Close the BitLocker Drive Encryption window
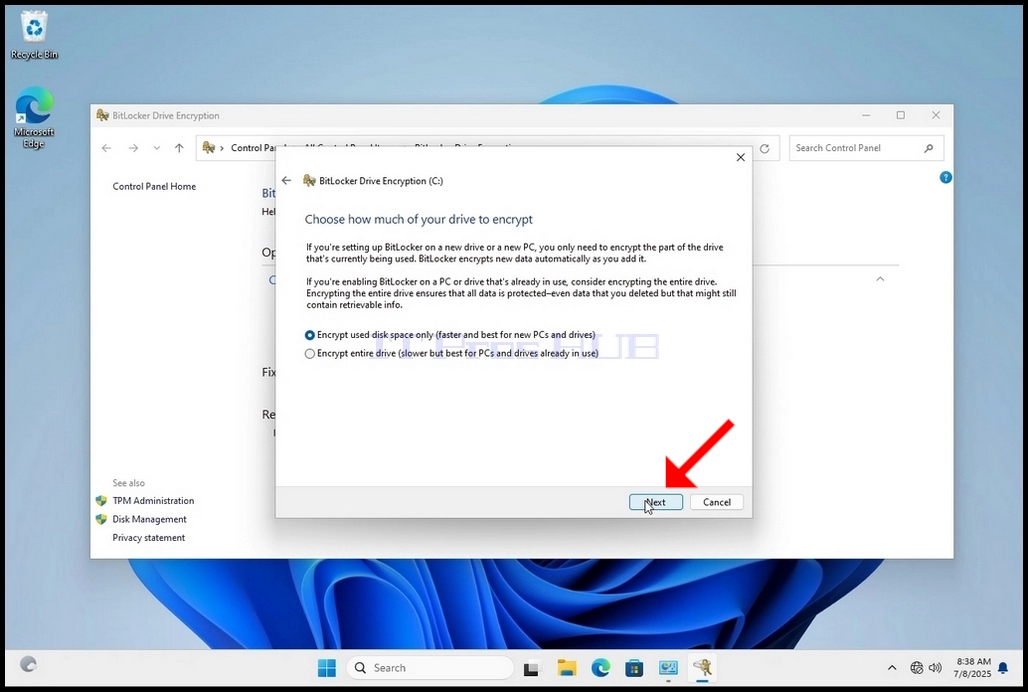Viewport: 1028px width, 692px height. click(936, 115)
